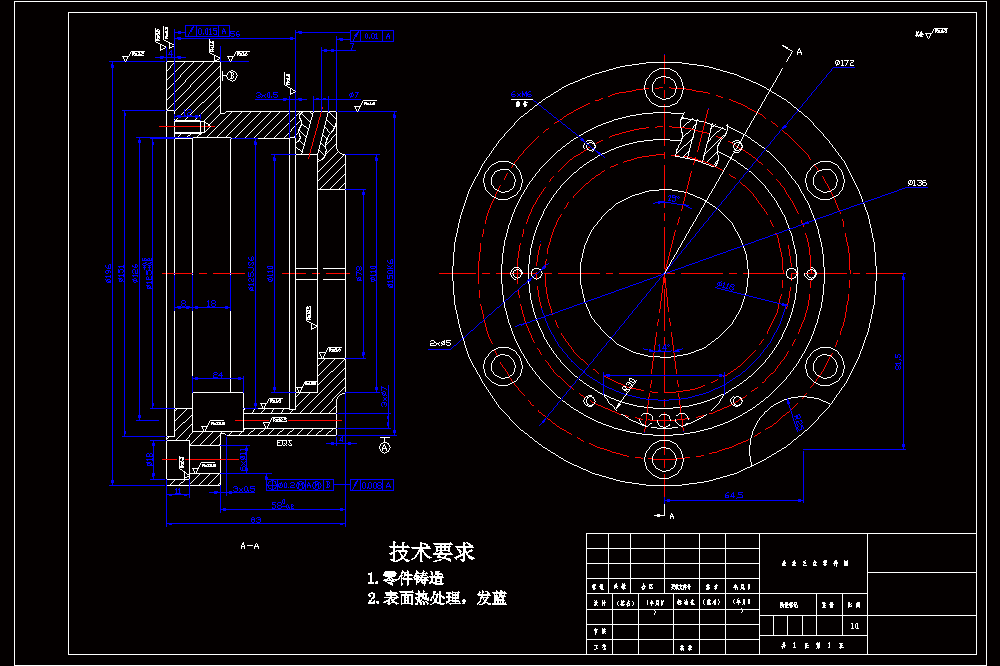Viewport: 1000px width, 666px height.
Task: Select the Φ151 diameter dimension
Action: (121, 273)
